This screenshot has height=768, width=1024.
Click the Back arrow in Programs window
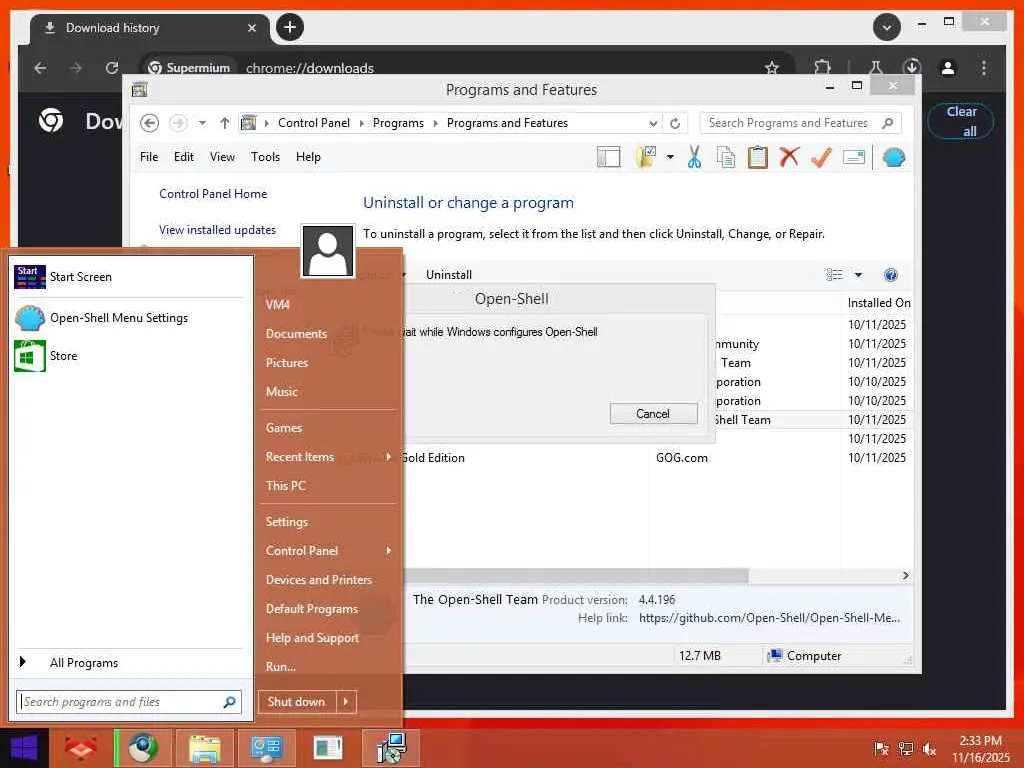click(150, 123)
